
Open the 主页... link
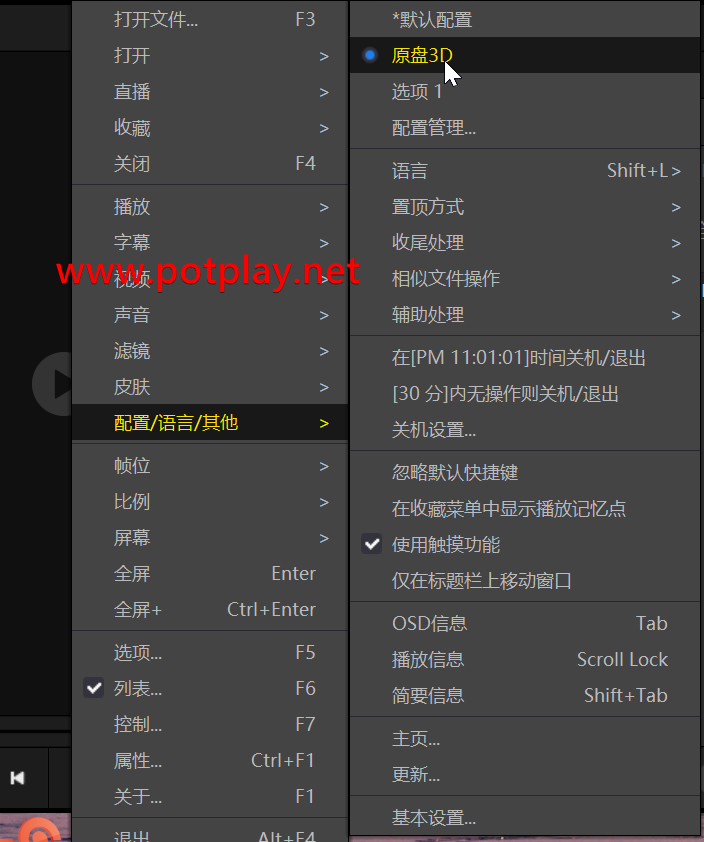coord(525,739)
